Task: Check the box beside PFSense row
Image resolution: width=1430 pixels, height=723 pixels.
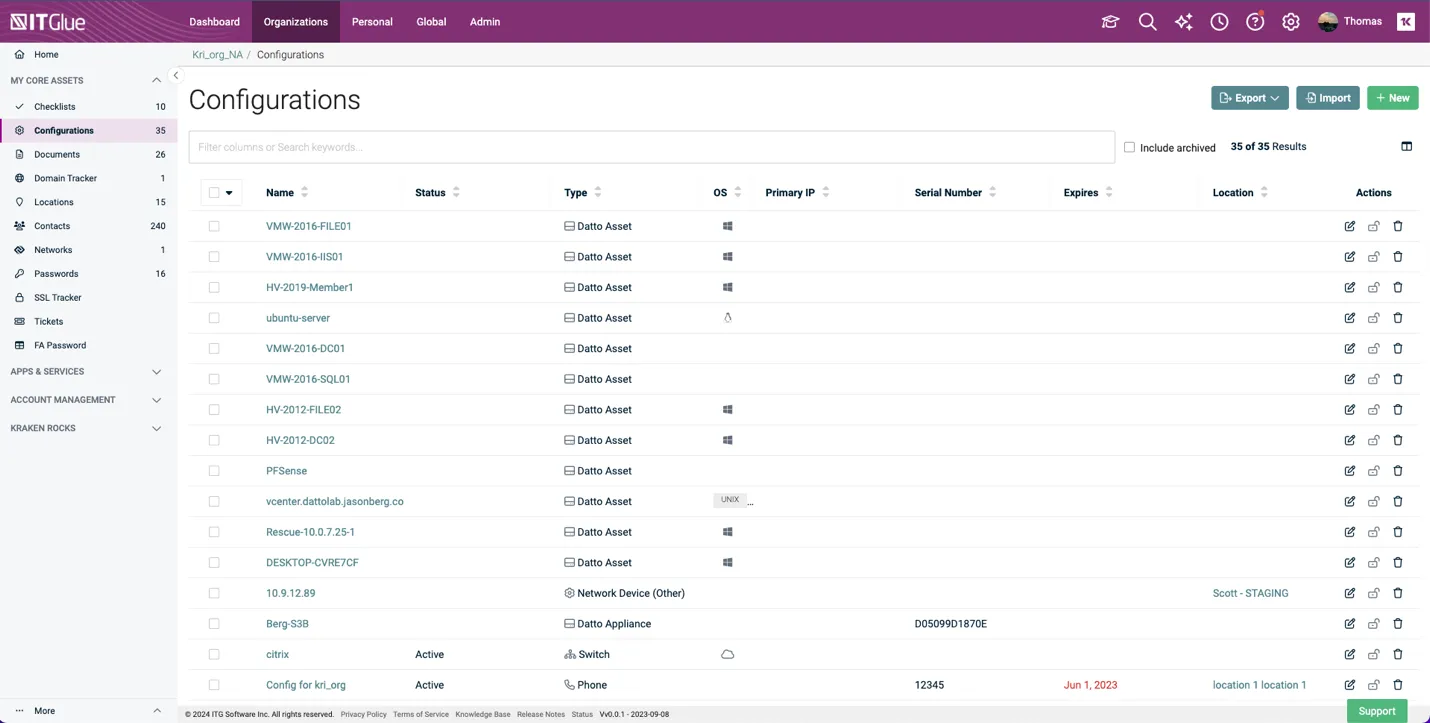Action: [214, 471]
